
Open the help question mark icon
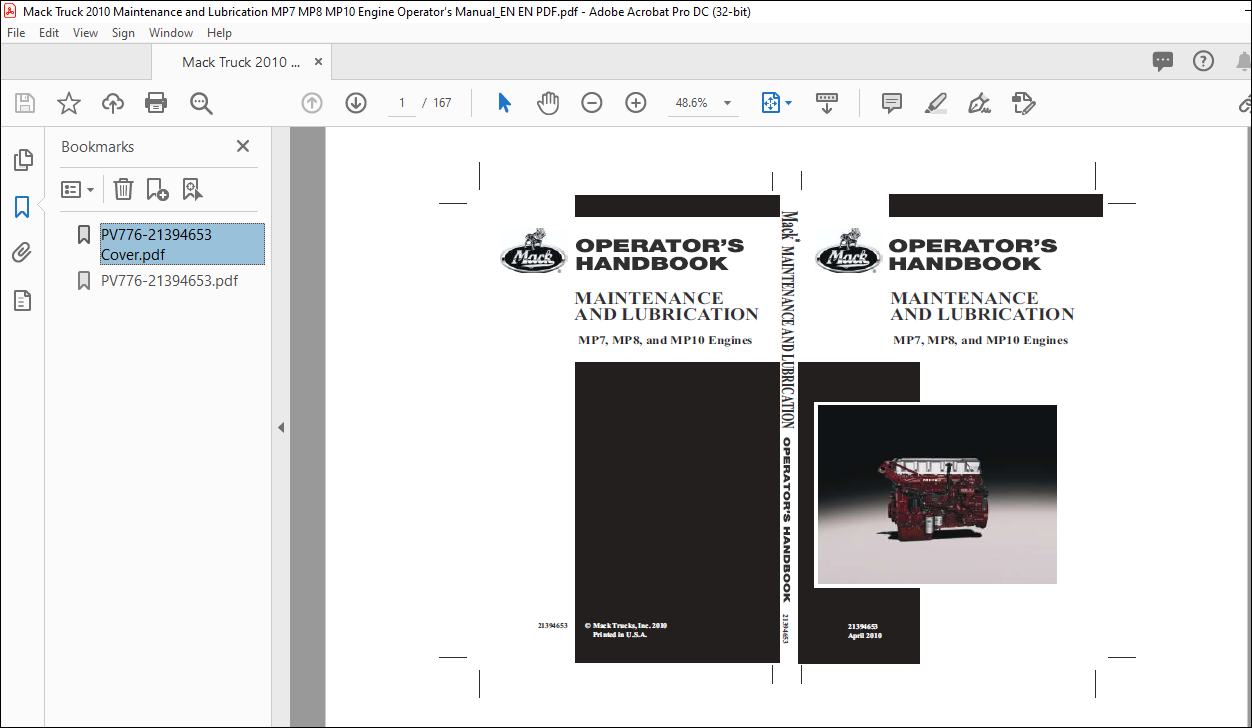(x=1204, y=61)
